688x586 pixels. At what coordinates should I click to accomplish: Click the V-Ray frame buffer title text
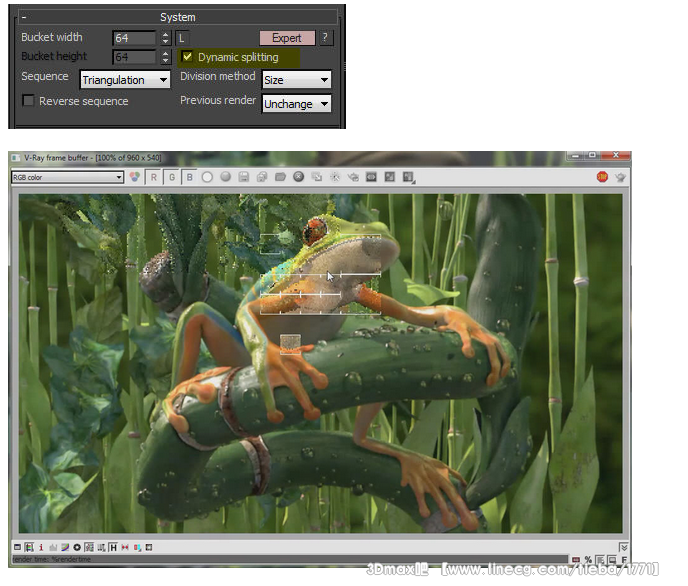click(93, 157)
